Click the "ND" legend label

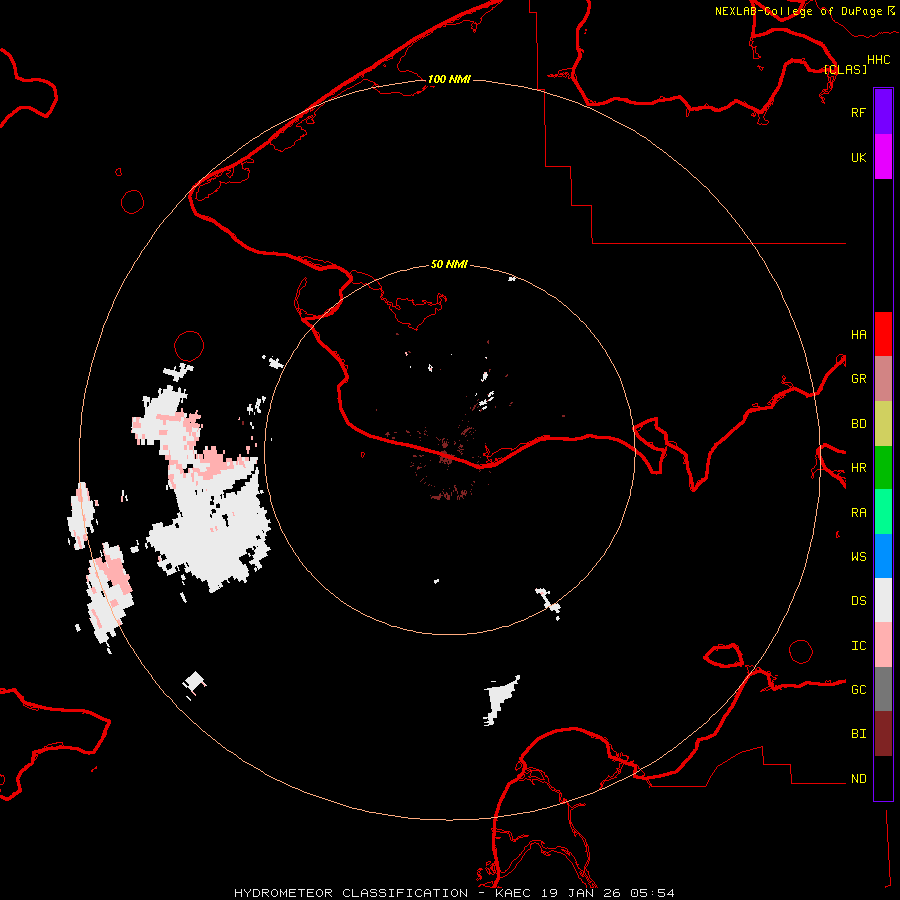[858, 779]
